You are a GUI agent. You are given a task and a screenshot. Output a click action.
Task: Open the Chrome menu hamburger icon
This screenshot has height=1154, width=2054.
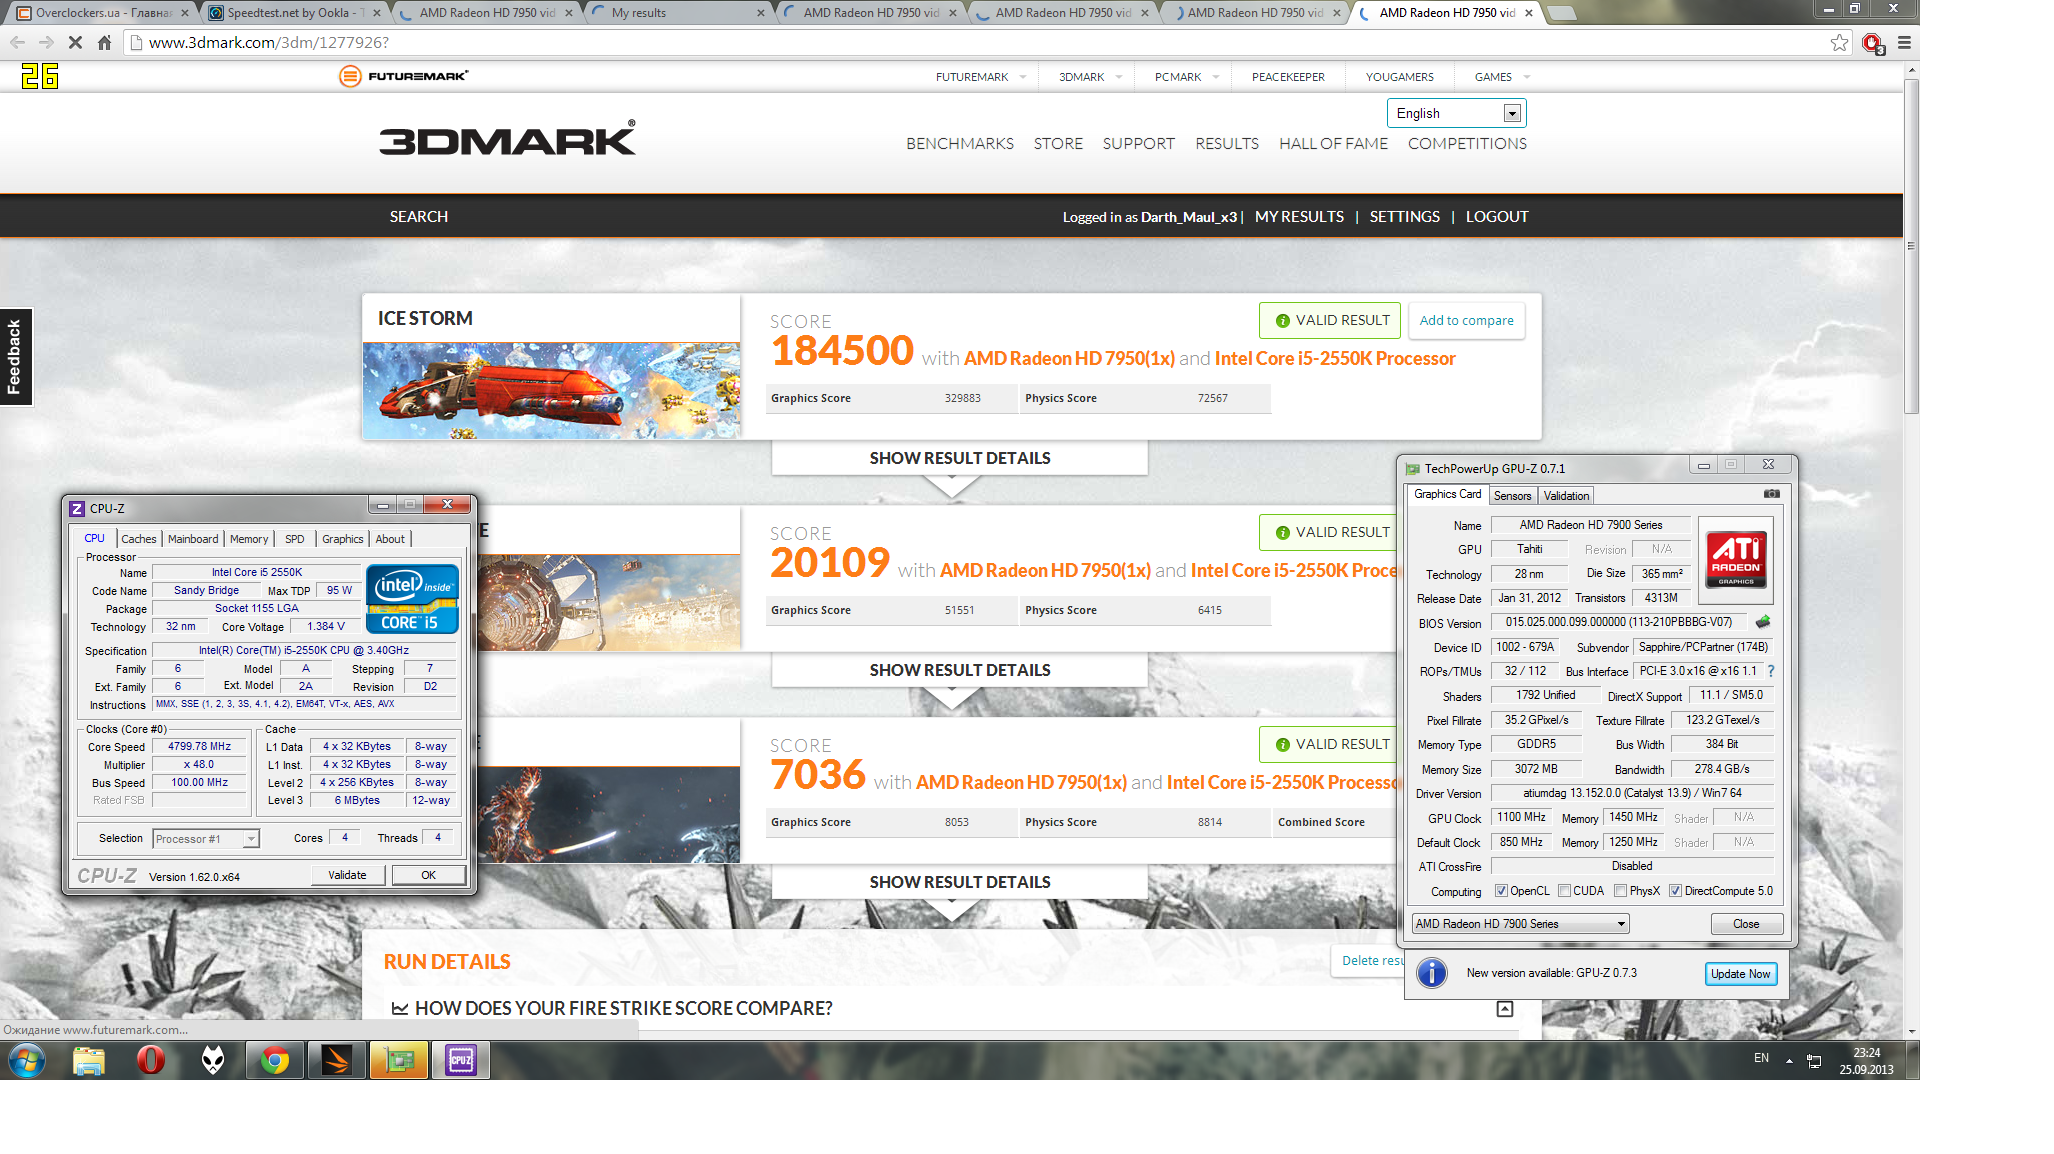click(x=1904, y=42)
